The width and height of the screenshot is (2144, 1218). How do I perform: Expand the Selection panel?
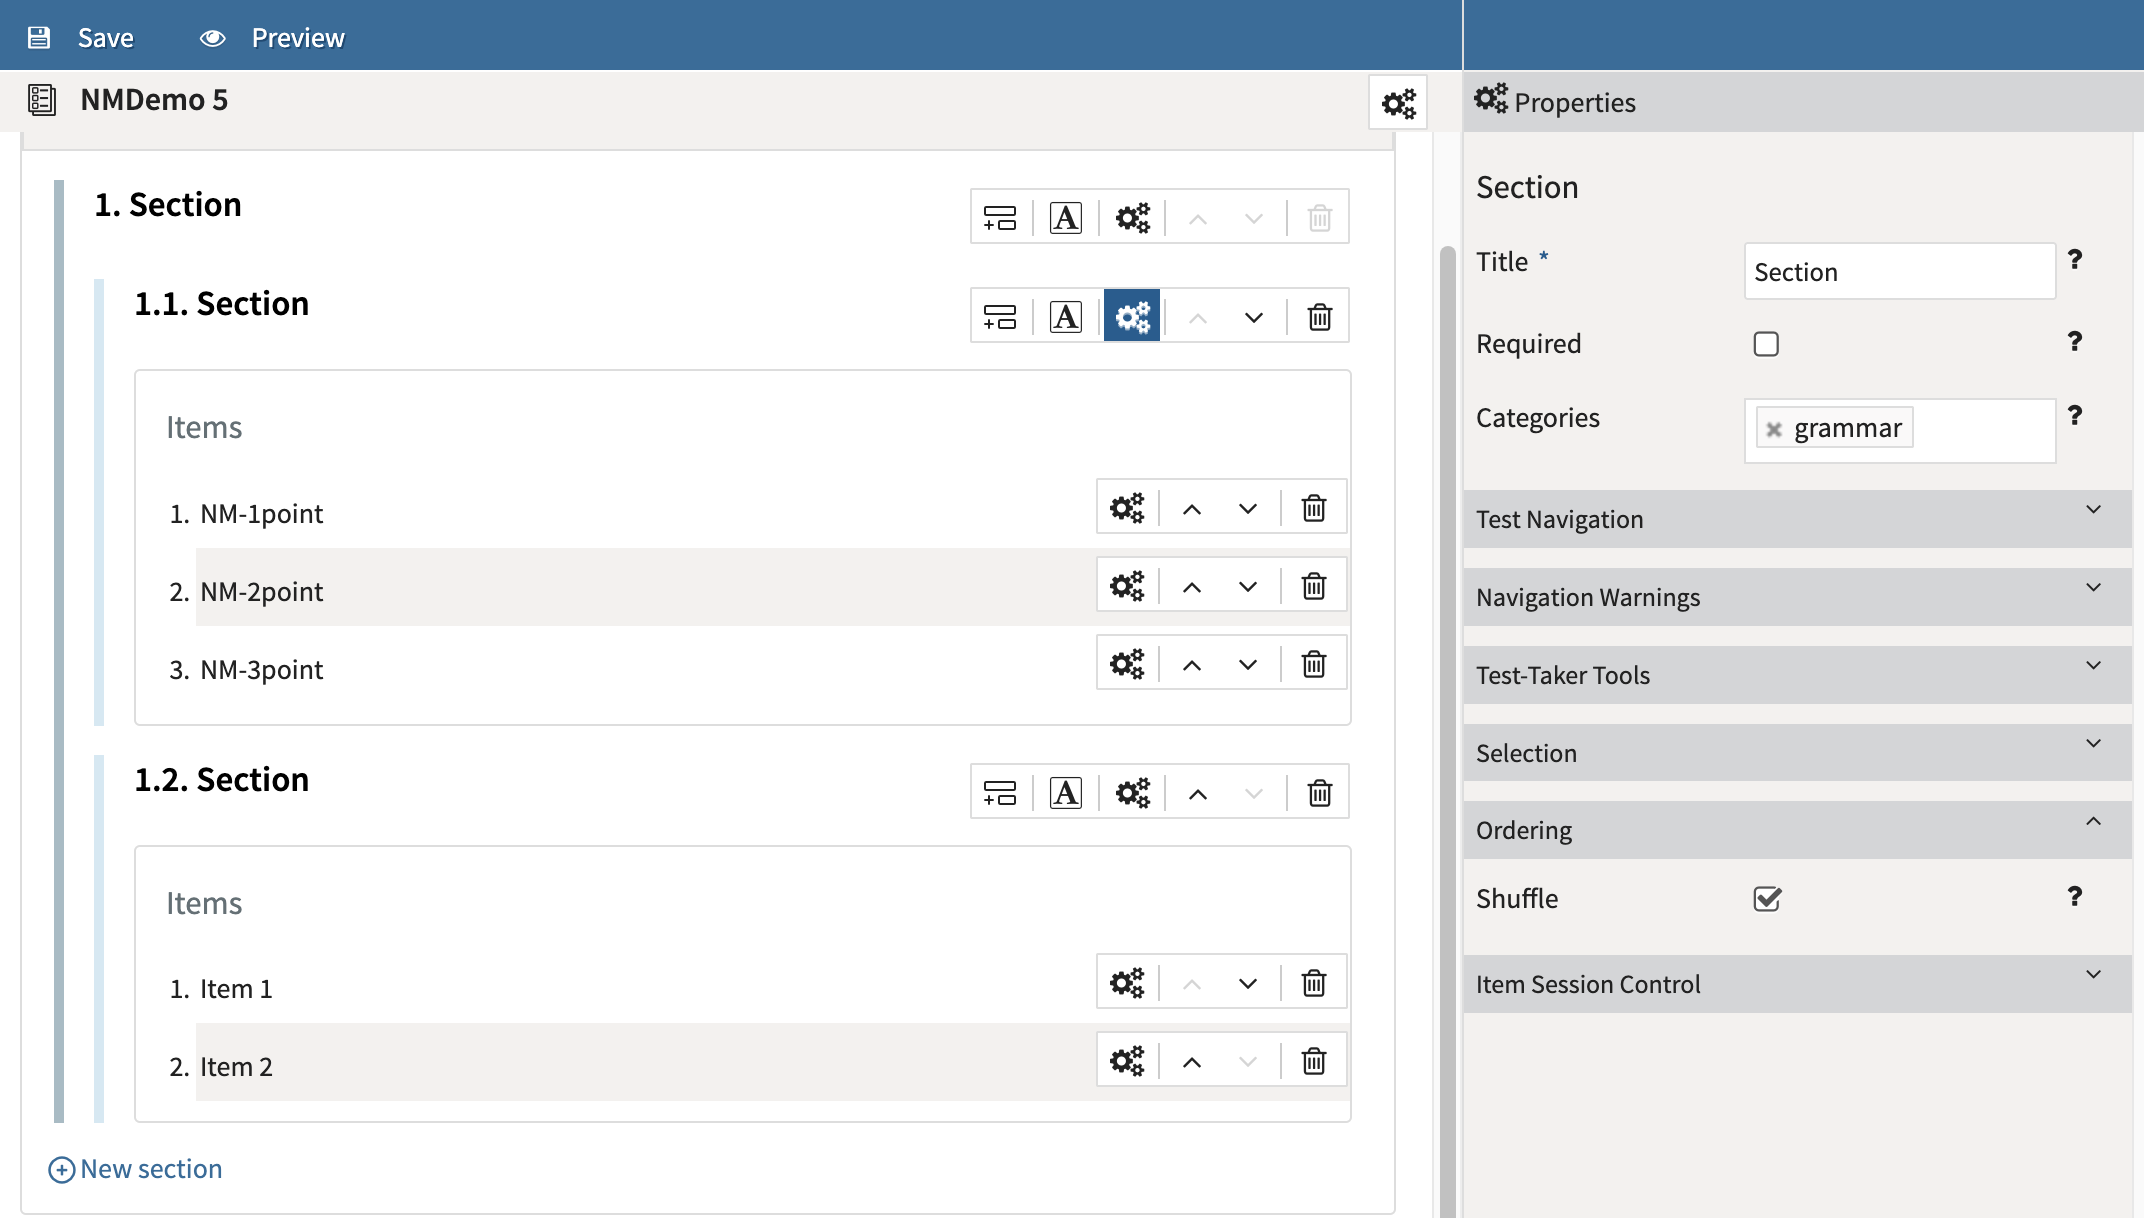(1797, 753)
